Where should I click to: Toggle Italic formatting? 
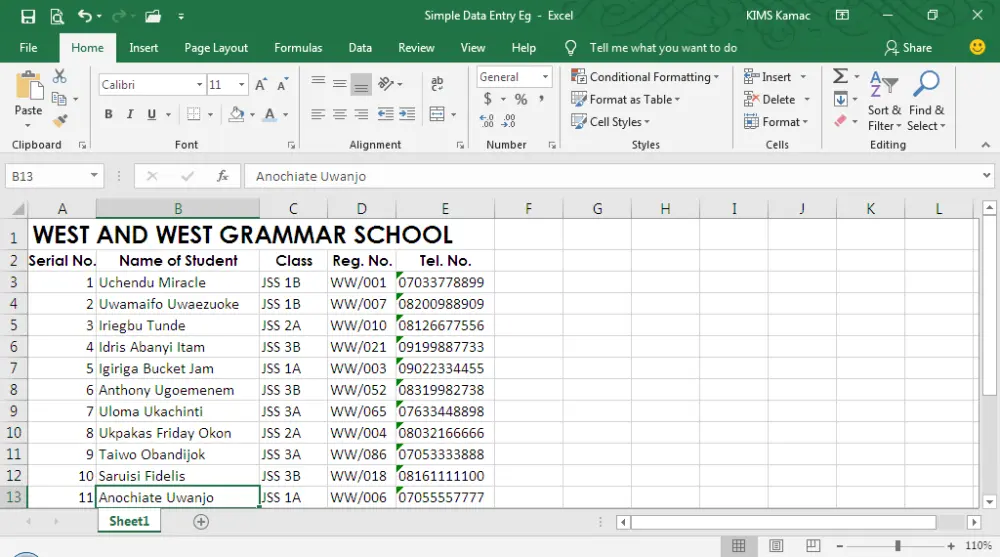pyautogui.click(x=130, y=114)
